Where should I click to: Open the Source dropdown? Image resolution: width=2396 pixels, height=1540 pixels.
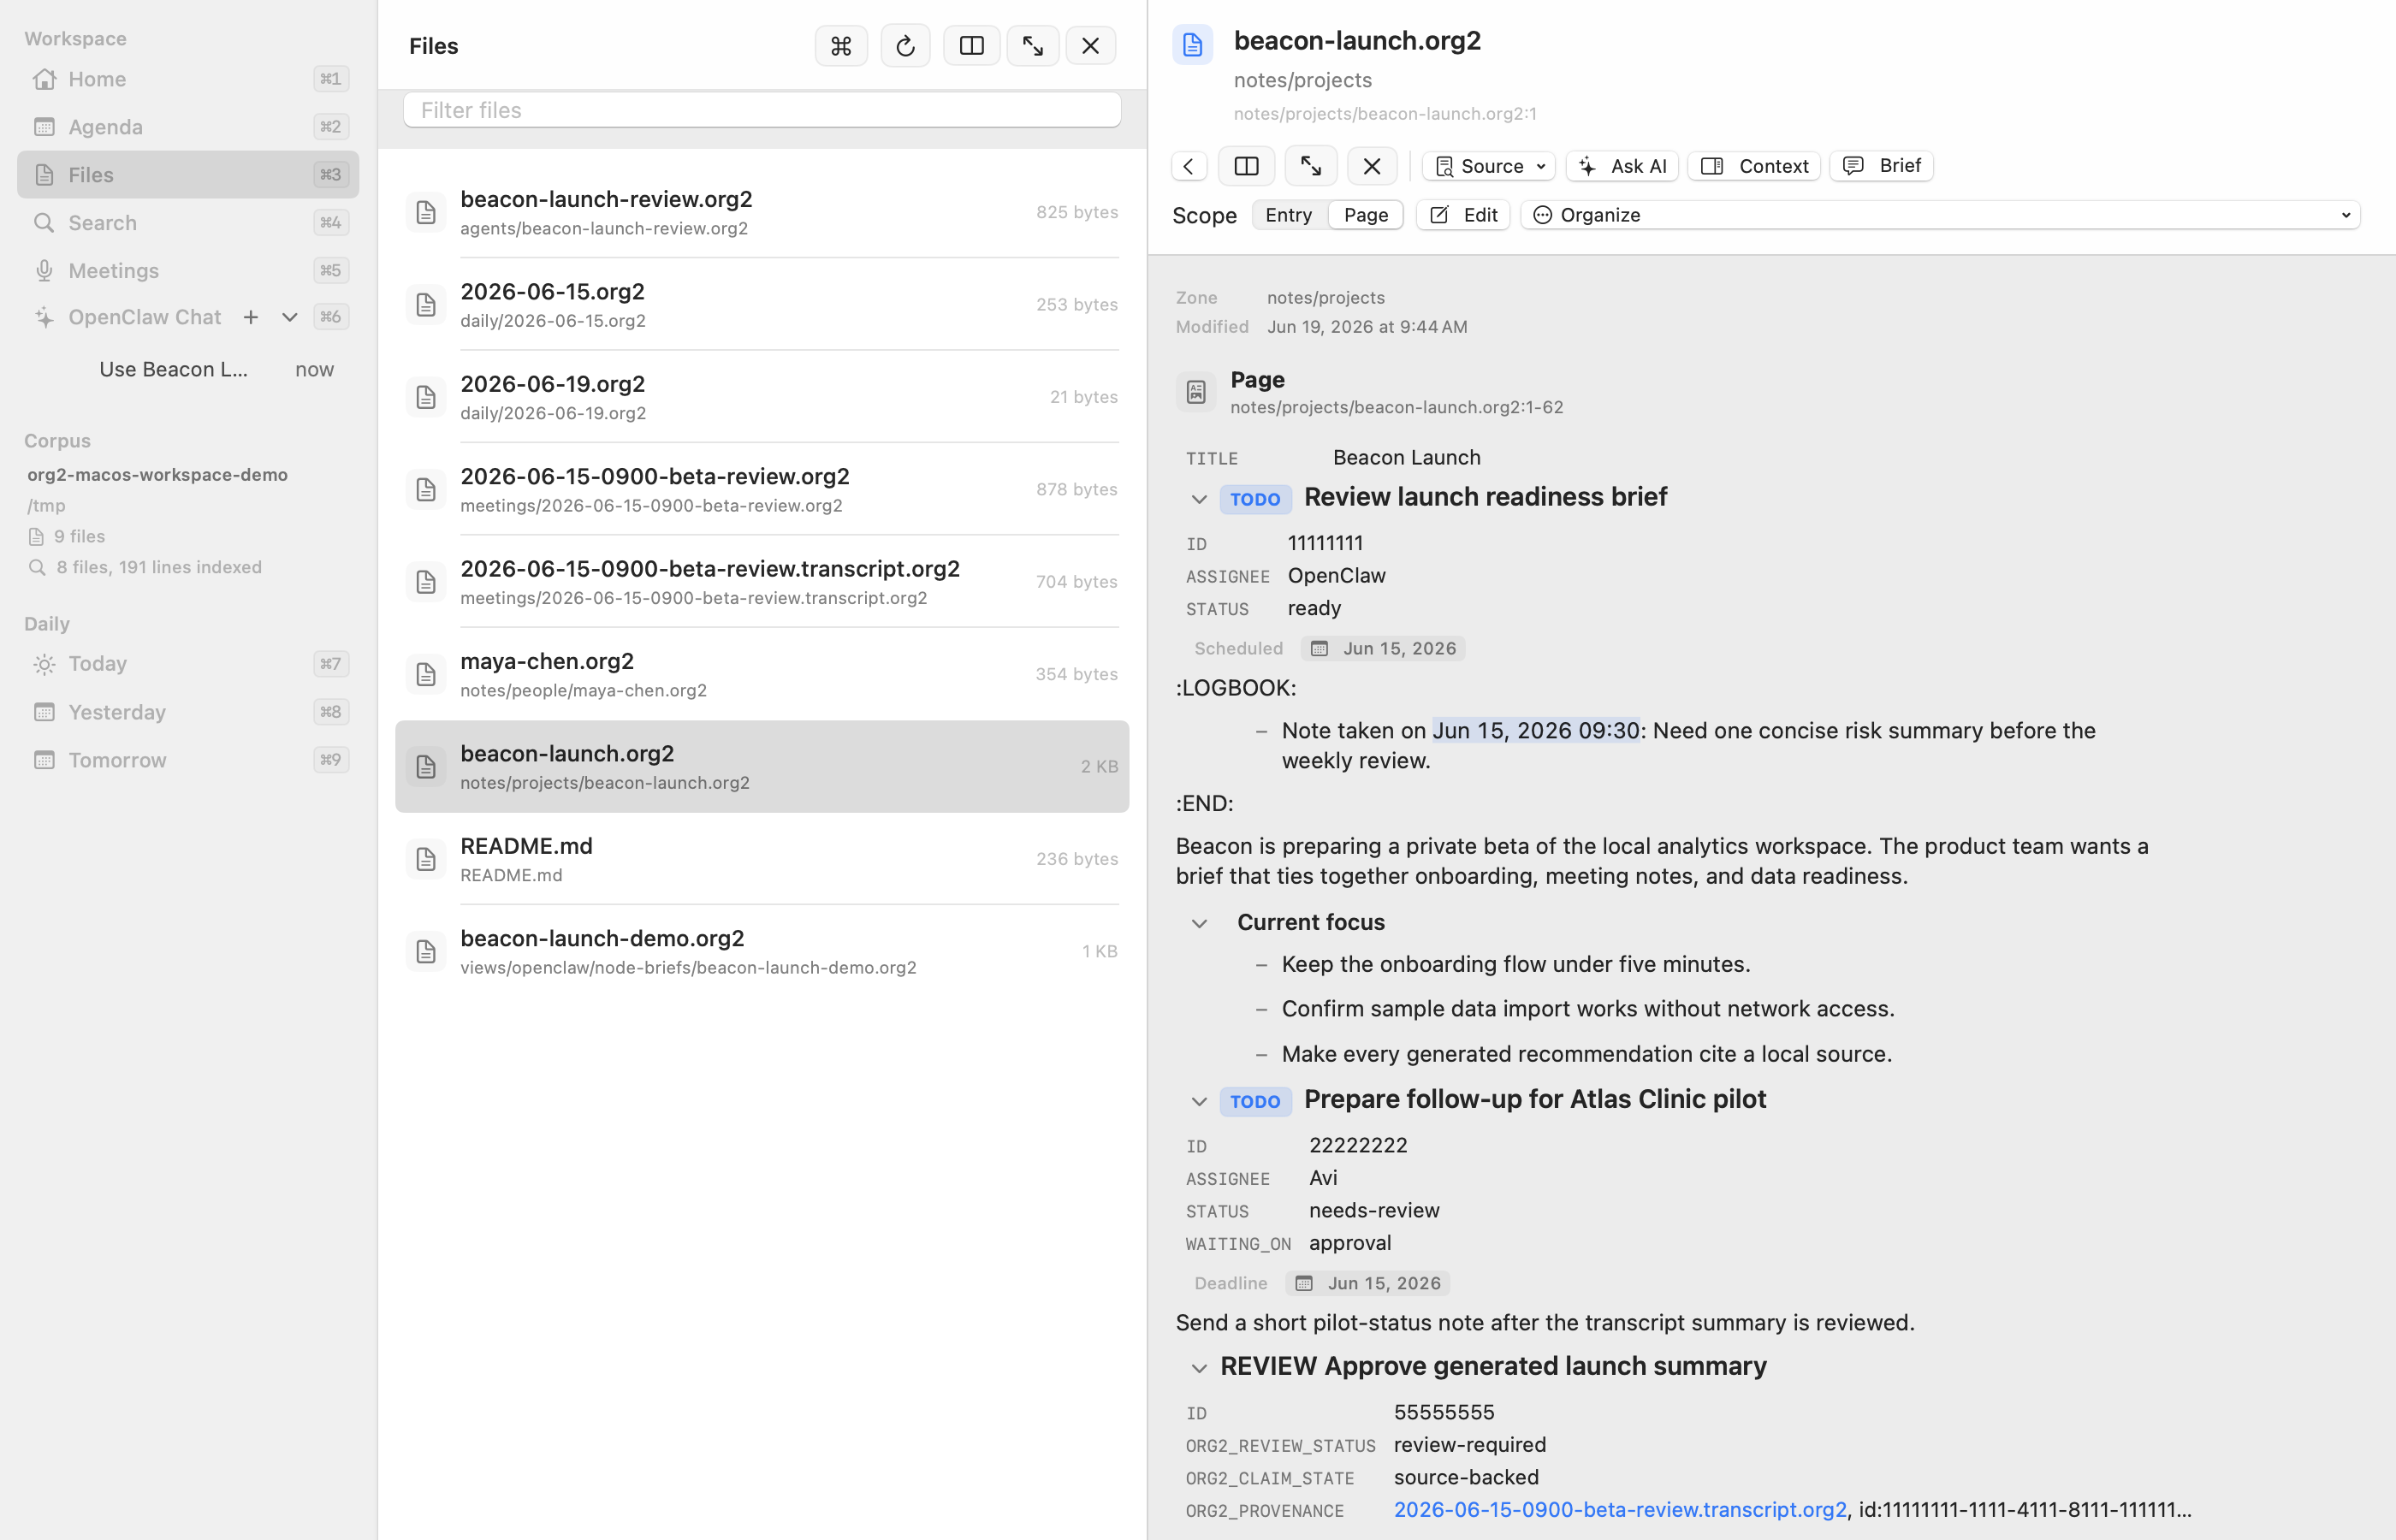point(1488,166)
